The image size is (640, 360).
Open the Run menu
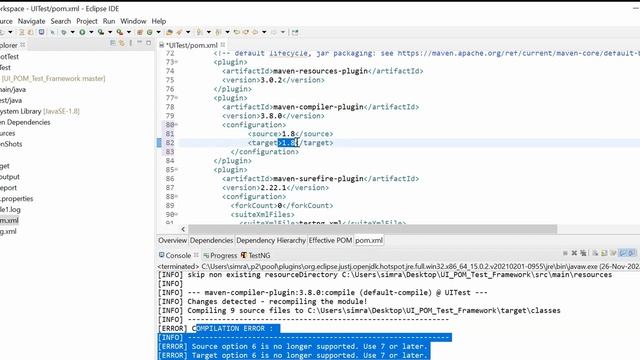[109, 21]
